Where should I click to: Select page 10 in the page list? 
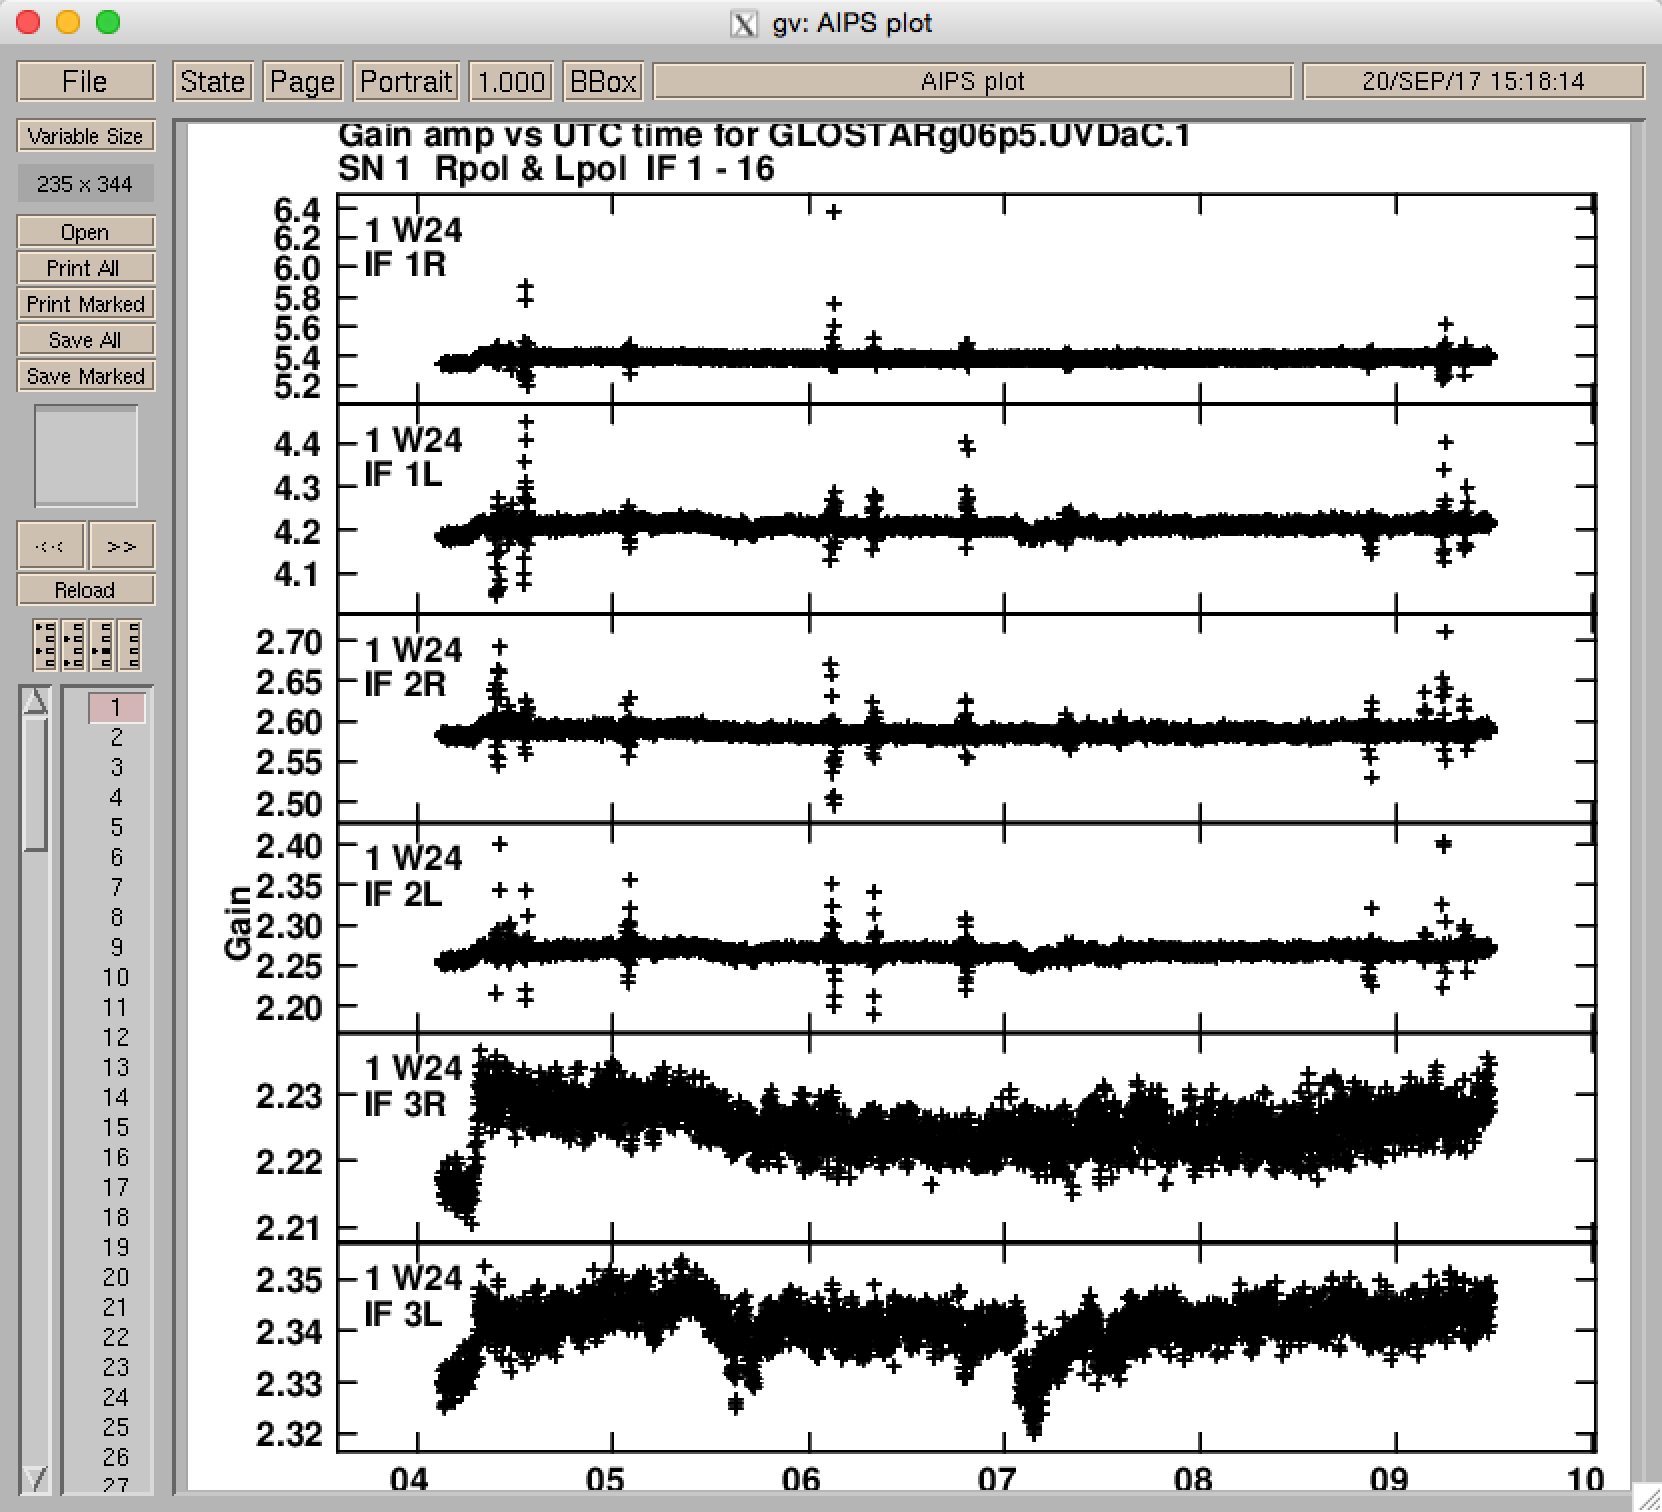click(x=117, y=977)
